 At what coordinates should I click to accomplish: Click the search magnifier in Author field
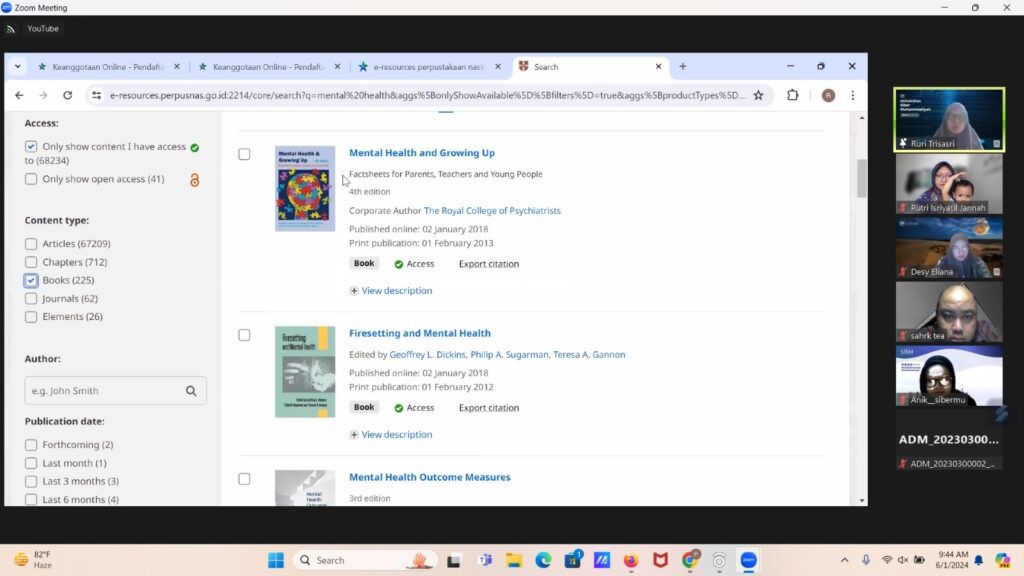[x=191, y=391]
